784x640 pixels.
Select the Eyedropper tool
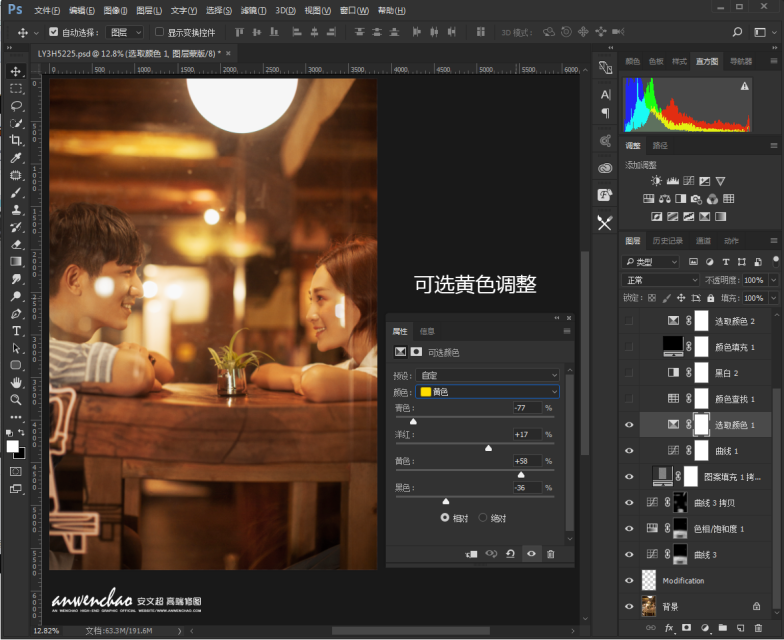[16, 158]
